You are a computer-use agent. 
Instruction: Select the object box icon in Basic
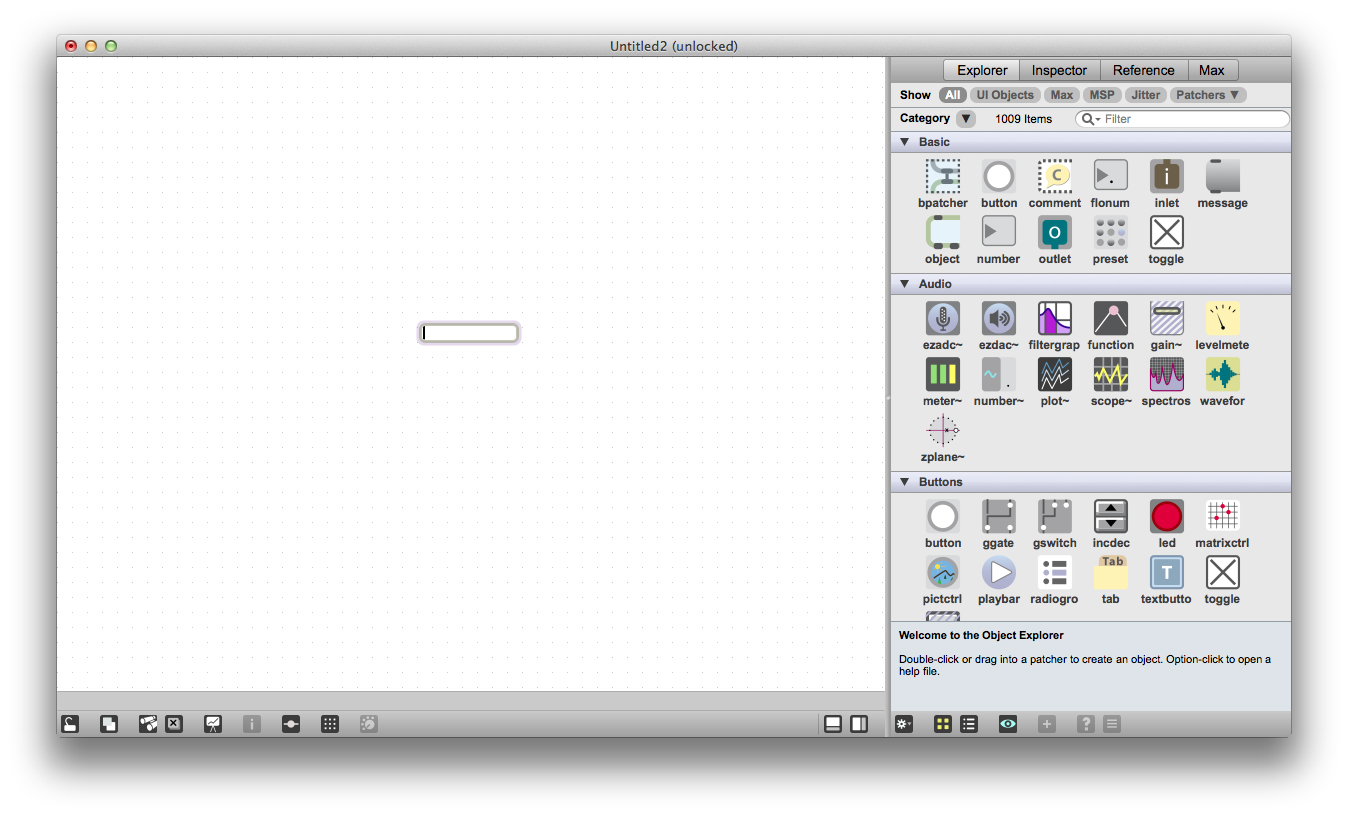942,233
